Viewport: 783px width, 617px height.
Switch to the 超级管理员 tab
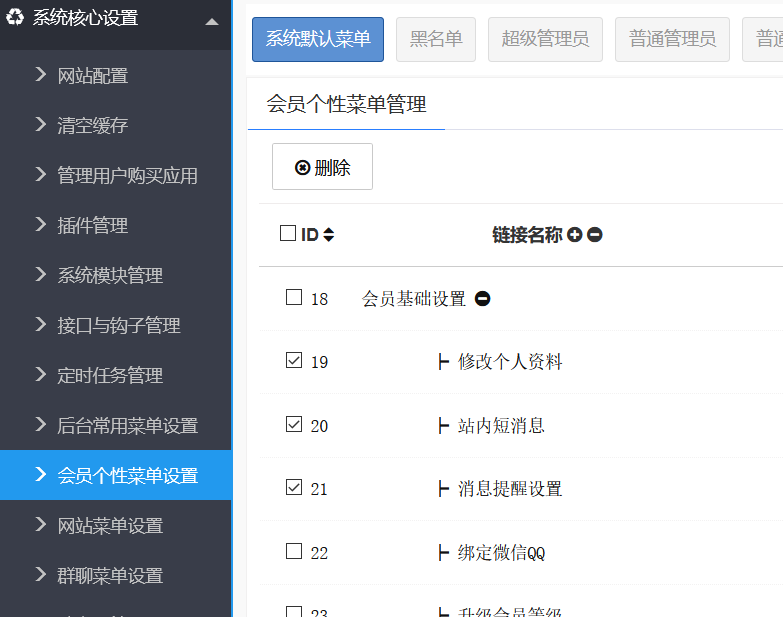545,40
